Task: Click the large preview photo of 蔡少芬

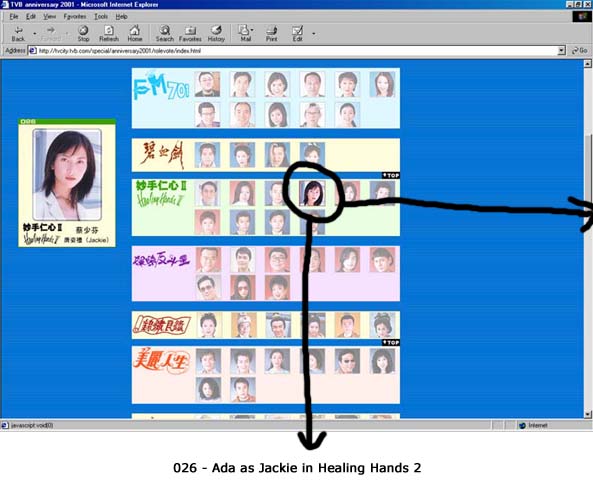Action: pos(67,174)
